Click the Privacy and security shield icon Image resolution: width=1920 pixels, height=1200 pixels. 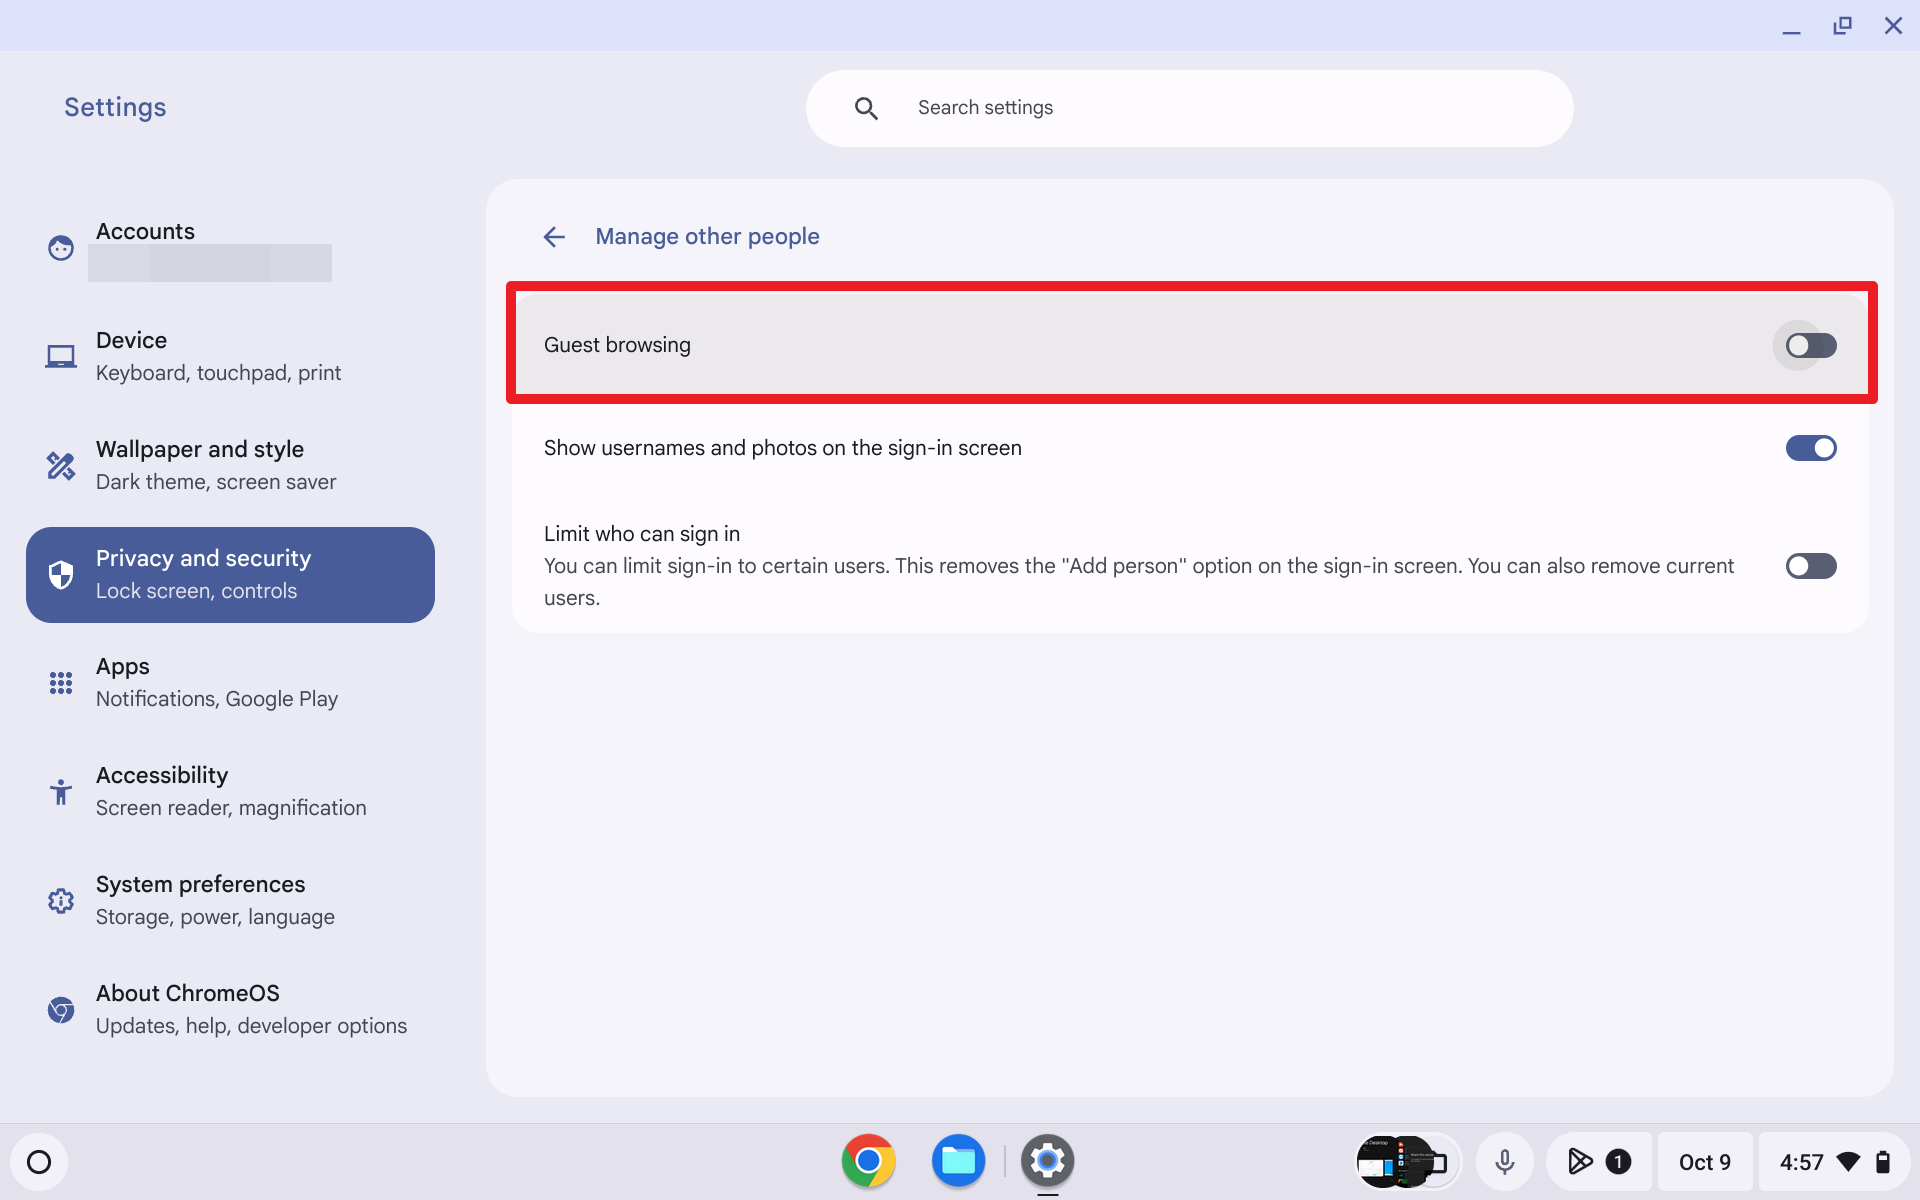[59, 574]
